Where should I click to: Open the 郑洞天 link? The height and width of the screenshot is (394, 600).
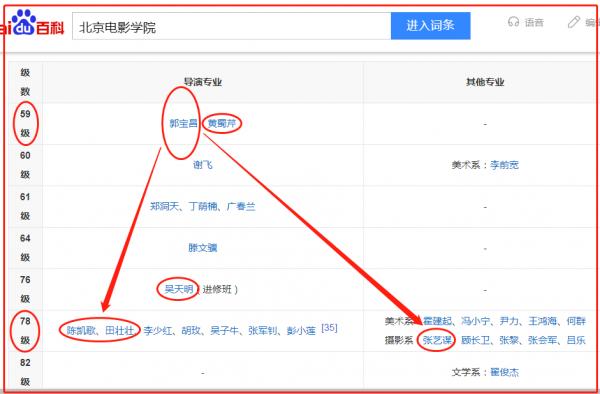164,207
